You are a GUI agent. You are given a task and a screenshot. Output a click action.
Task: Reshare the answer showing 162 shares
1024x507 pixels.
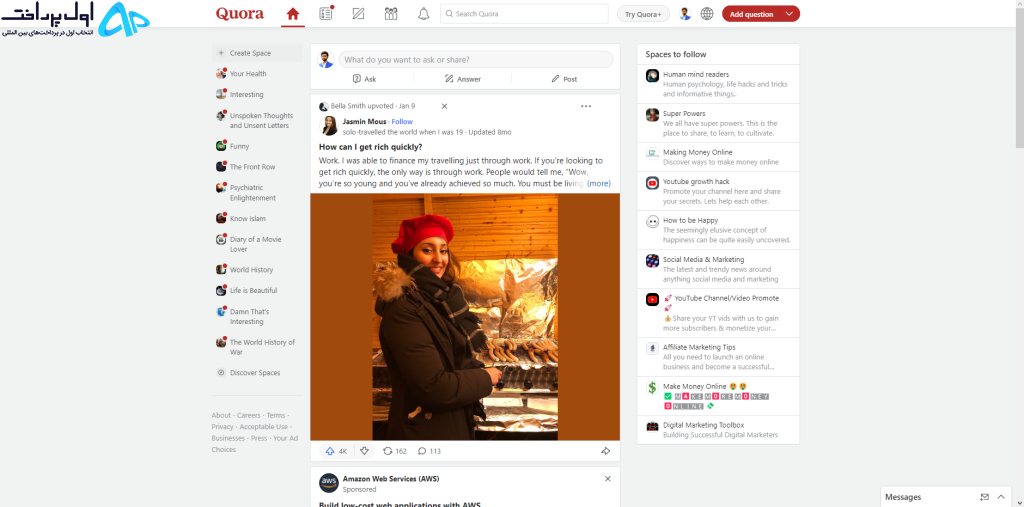(x=394, y=451)
